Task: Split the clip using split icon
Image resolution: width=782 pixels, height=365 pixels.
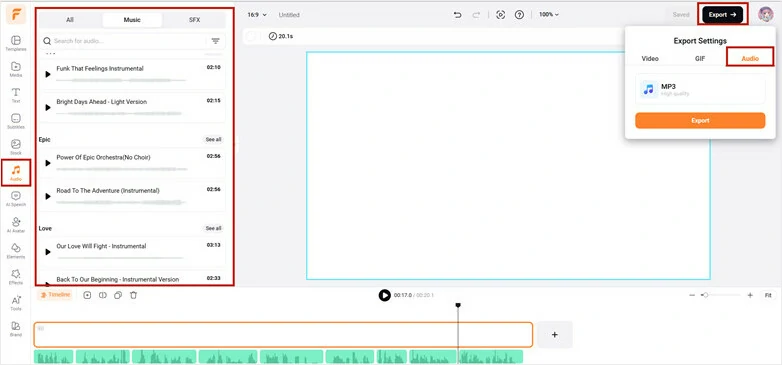Action: pos(103,295)
